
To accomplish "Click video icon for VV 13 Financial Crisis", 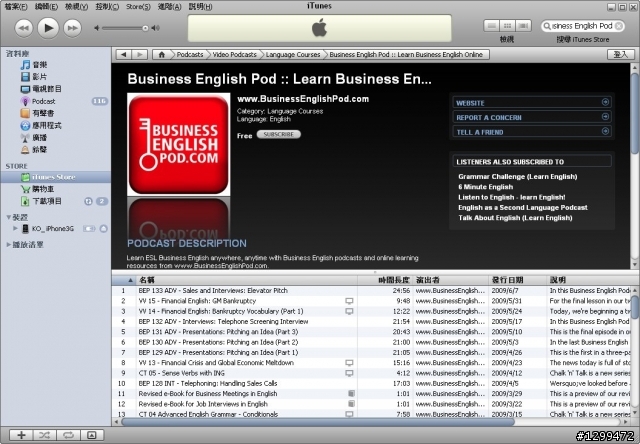I will pyautogui.click(x=349, y=362).
